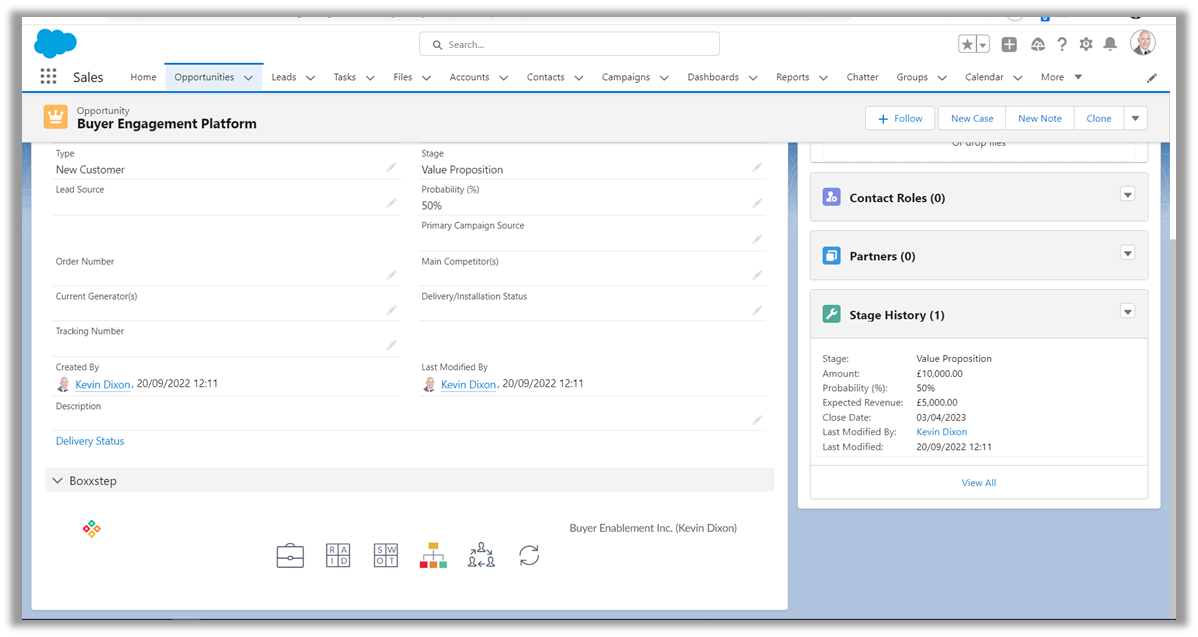
Task: Go to the Home tab
Action: coord(143,77)
